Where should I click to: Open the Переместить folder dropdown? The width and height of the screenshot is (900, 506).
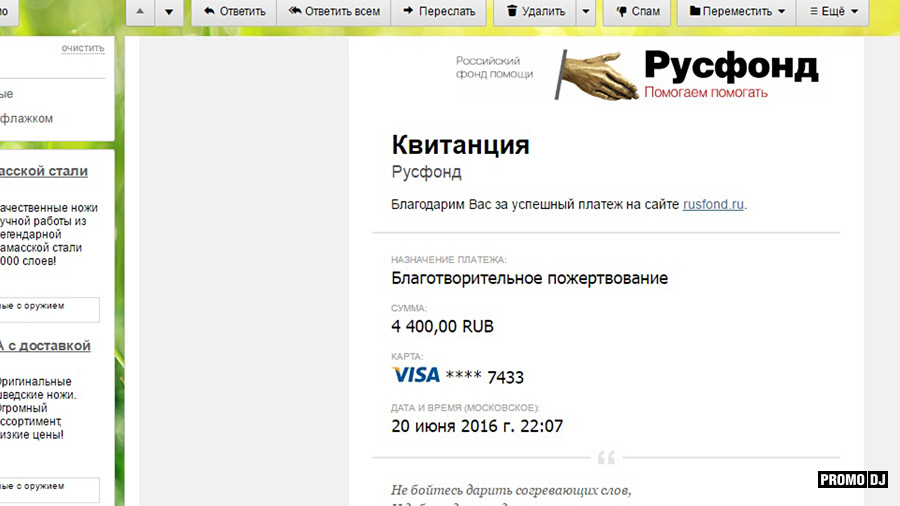737,11
